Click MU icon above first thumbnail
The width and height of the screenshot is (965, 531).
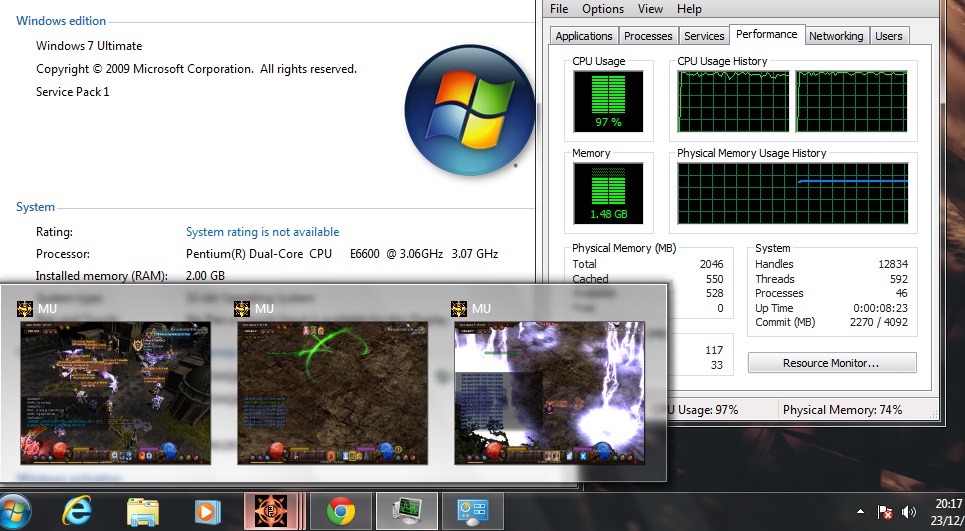pos(25,308)
